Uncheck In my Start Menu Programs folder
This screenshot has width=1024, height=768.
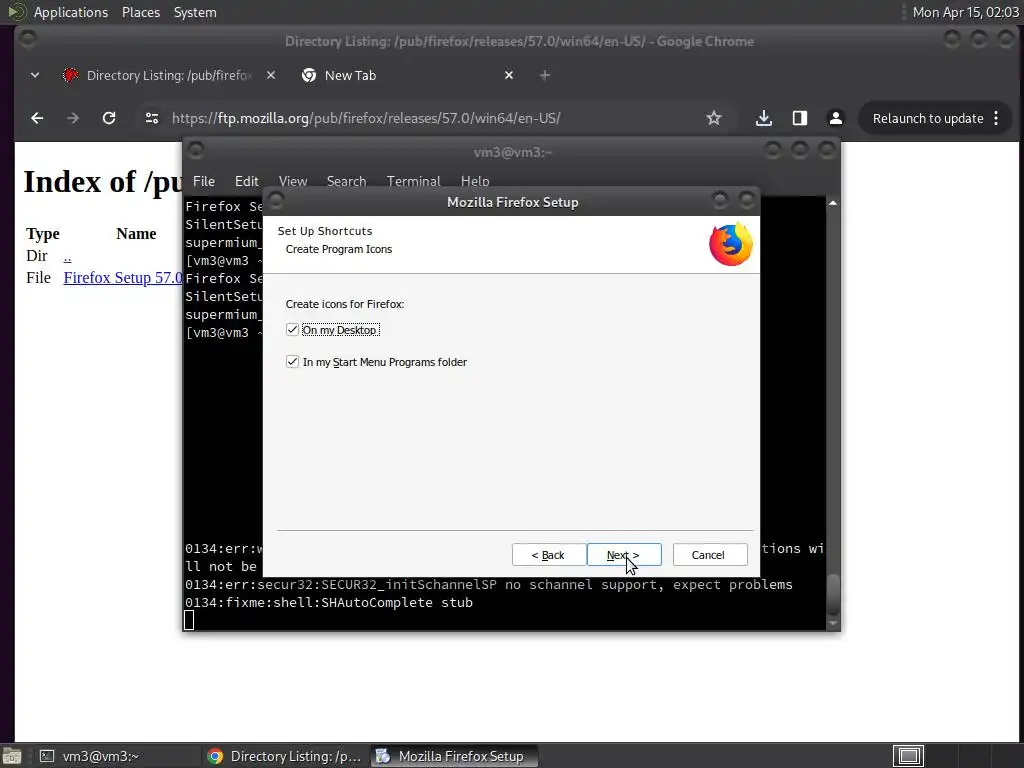click(x=292, y=362)
